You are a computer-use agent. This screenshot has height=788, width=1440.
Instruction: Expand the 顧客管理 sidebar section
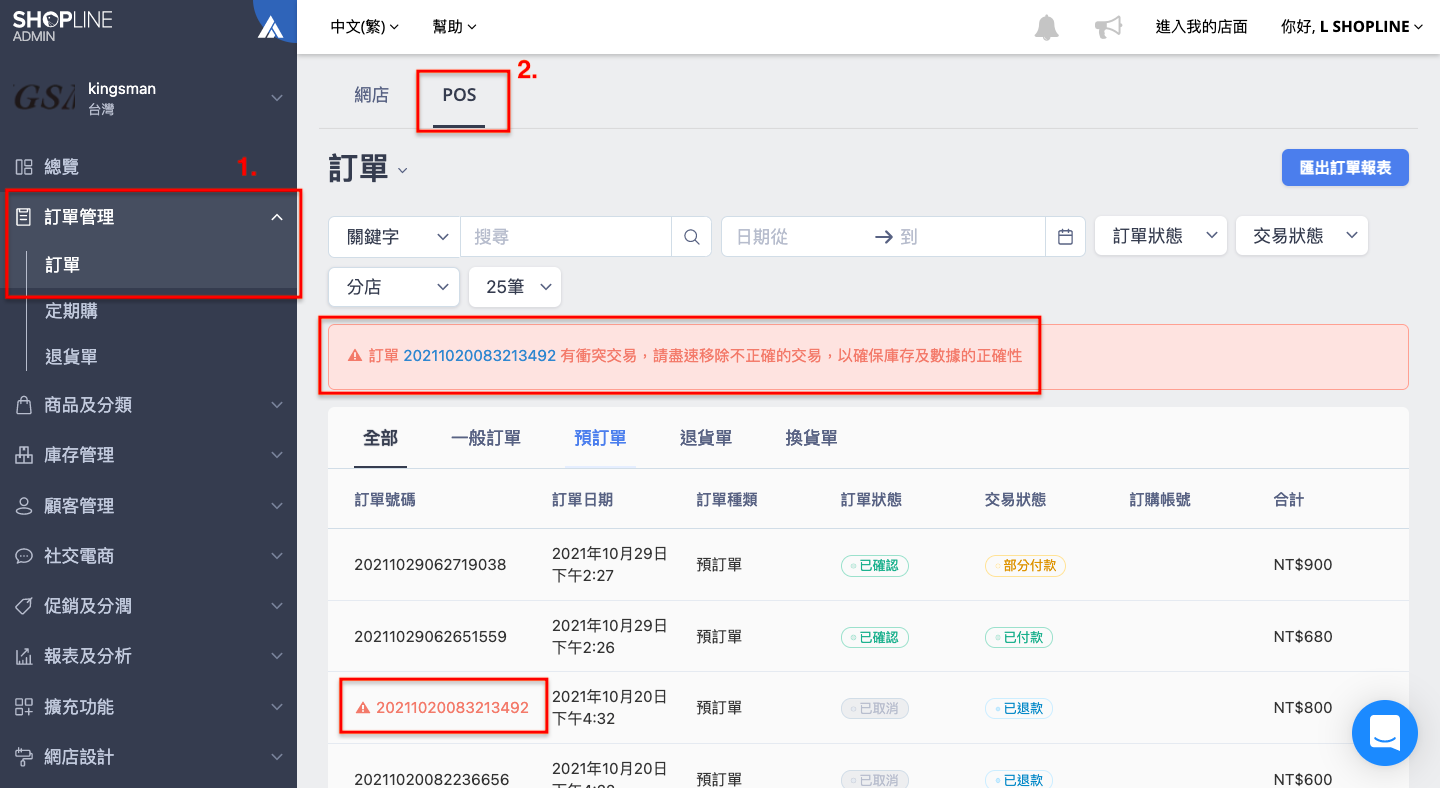[x=148, y=506]
